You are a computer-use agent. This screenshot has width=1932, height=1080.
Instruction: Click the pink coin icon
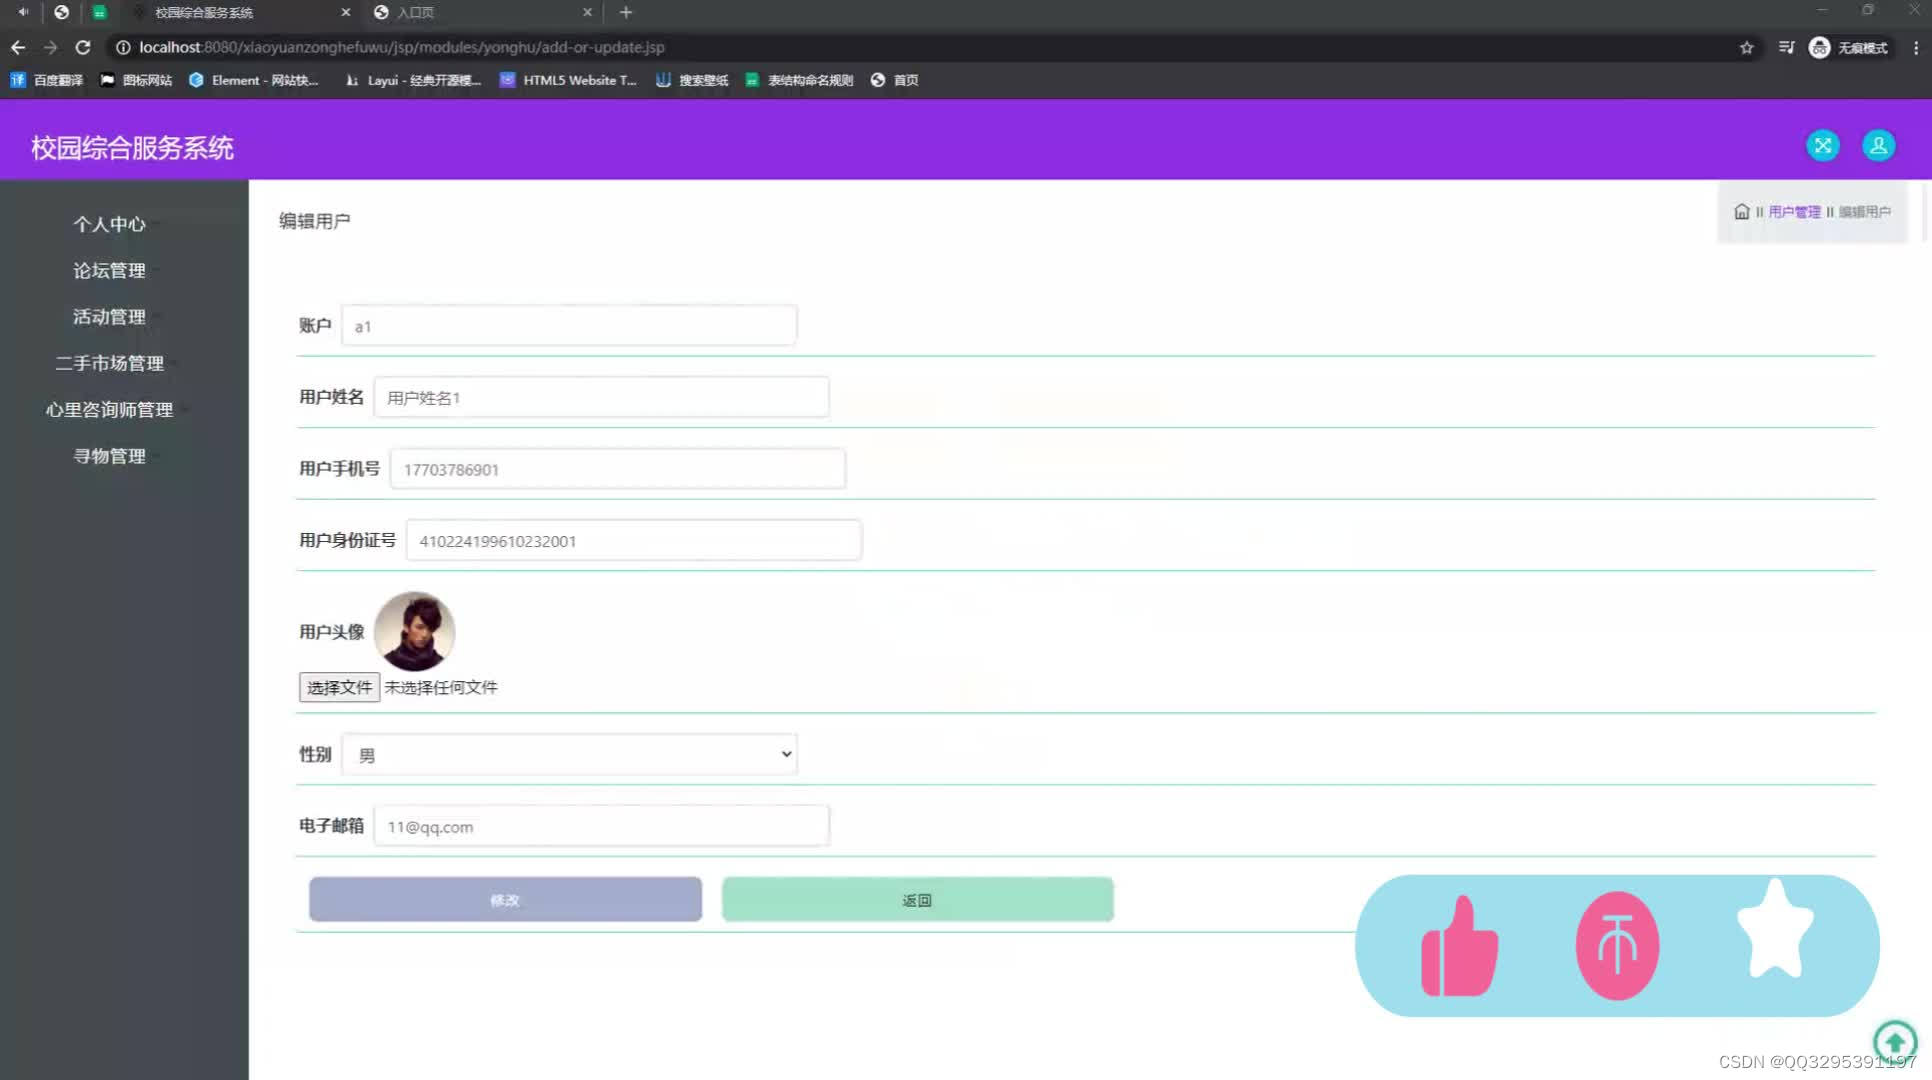click(x=1617, y=946)
